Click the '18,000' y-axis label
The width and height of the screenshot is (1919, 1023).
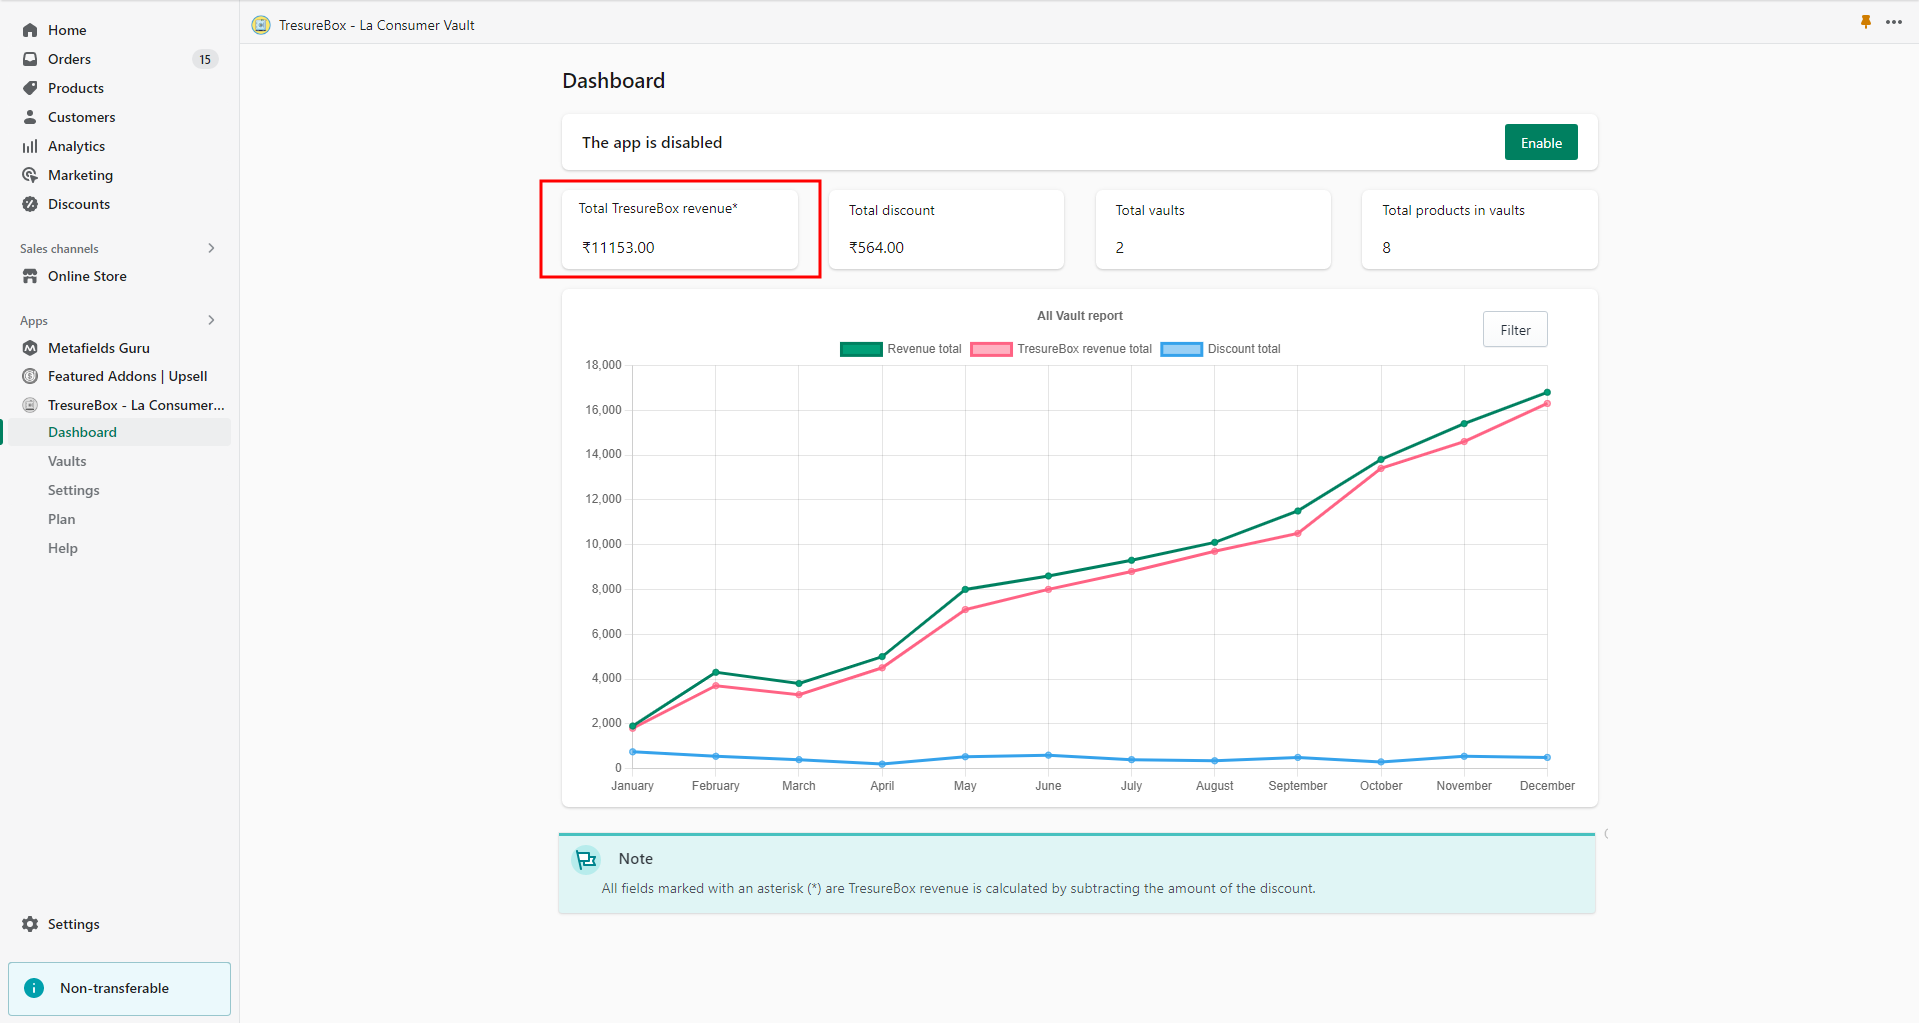(x=603, y=365)
